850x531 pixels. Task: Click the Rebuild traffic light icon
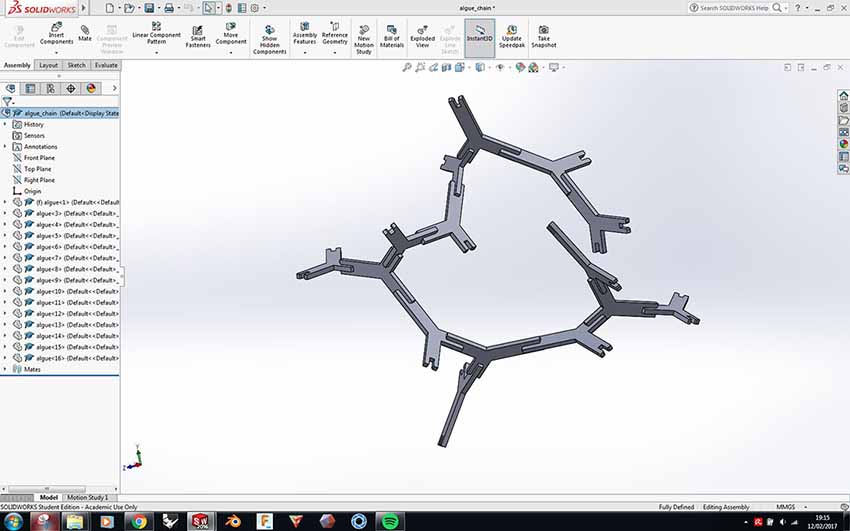229,8
